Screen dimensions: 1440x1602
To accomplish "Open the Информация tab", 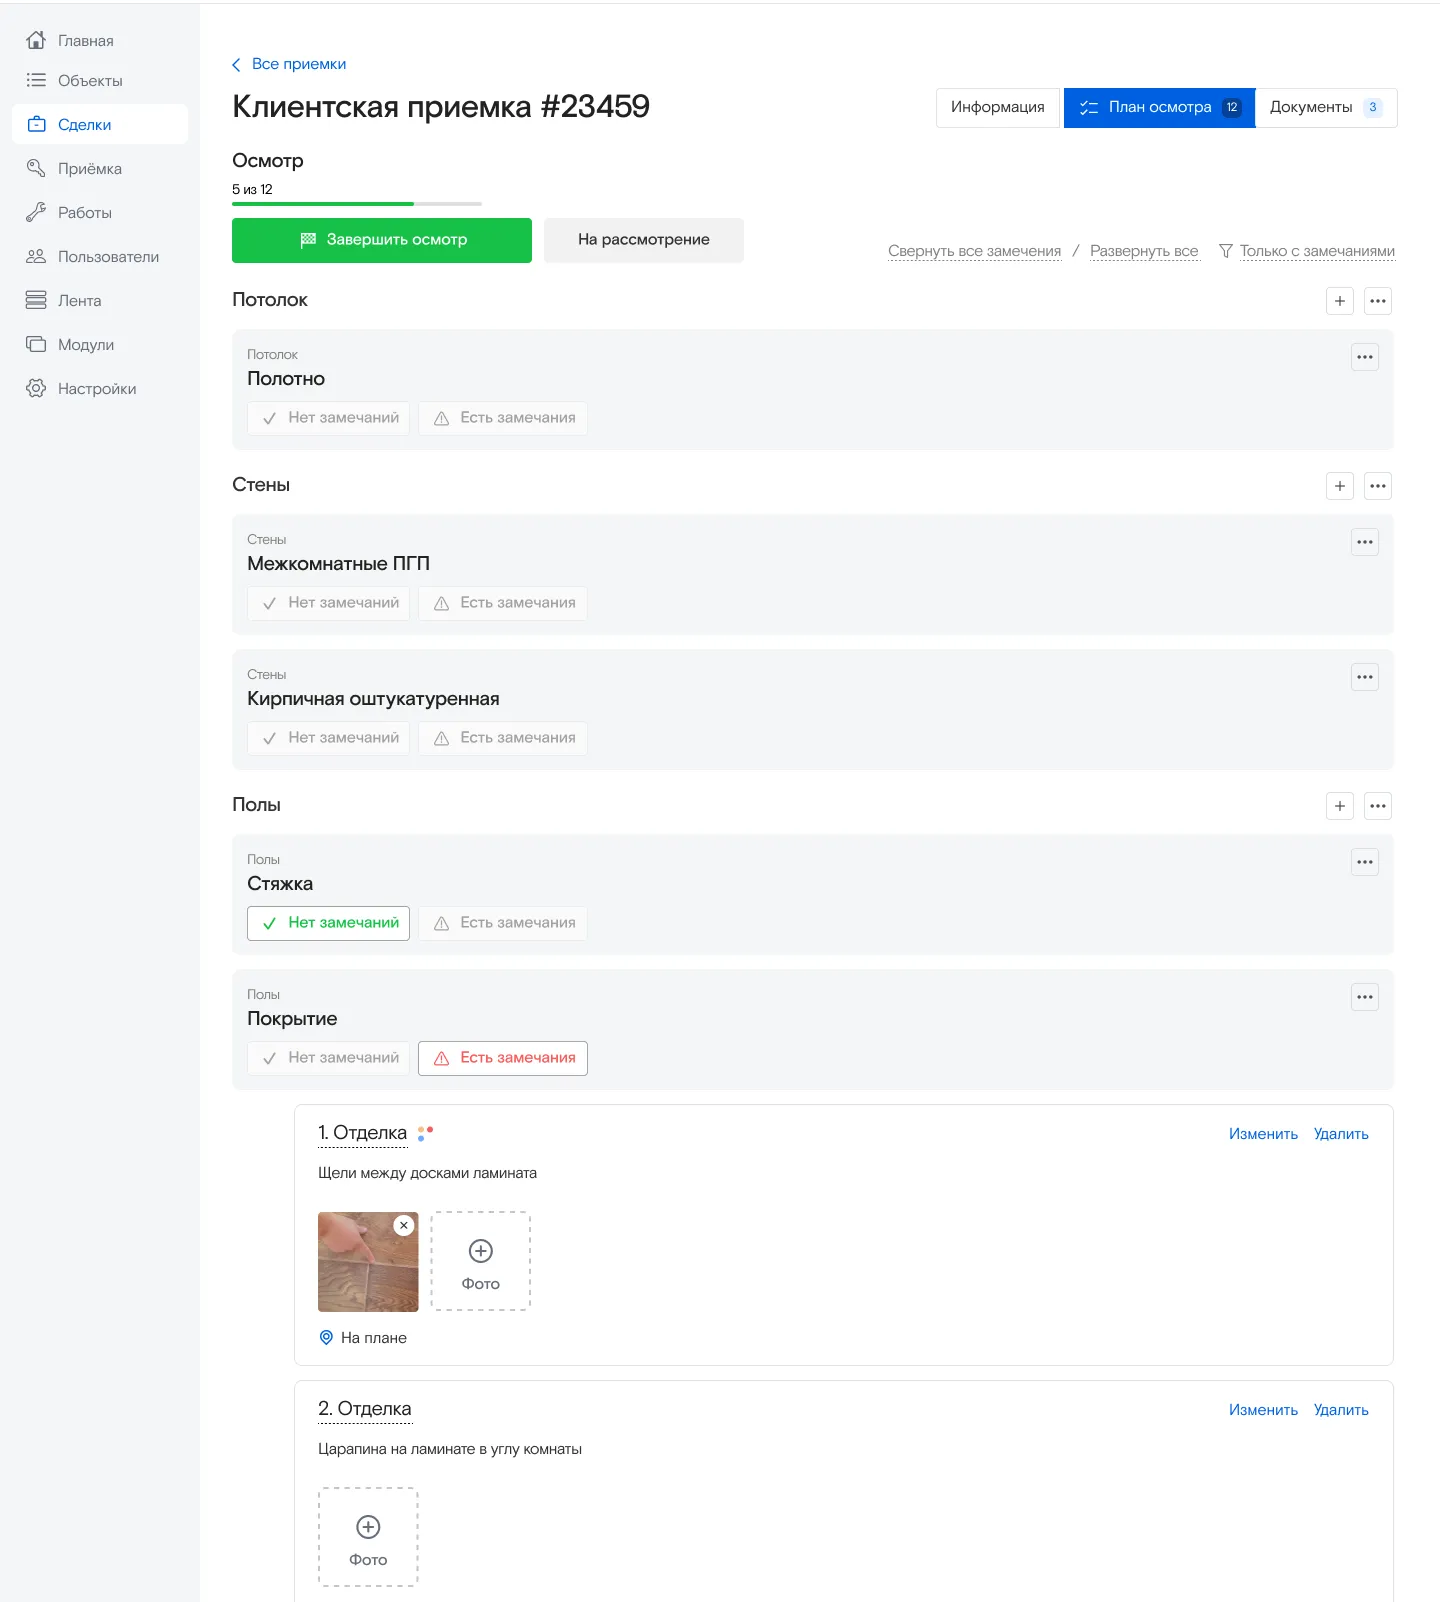I will (997, 107).
